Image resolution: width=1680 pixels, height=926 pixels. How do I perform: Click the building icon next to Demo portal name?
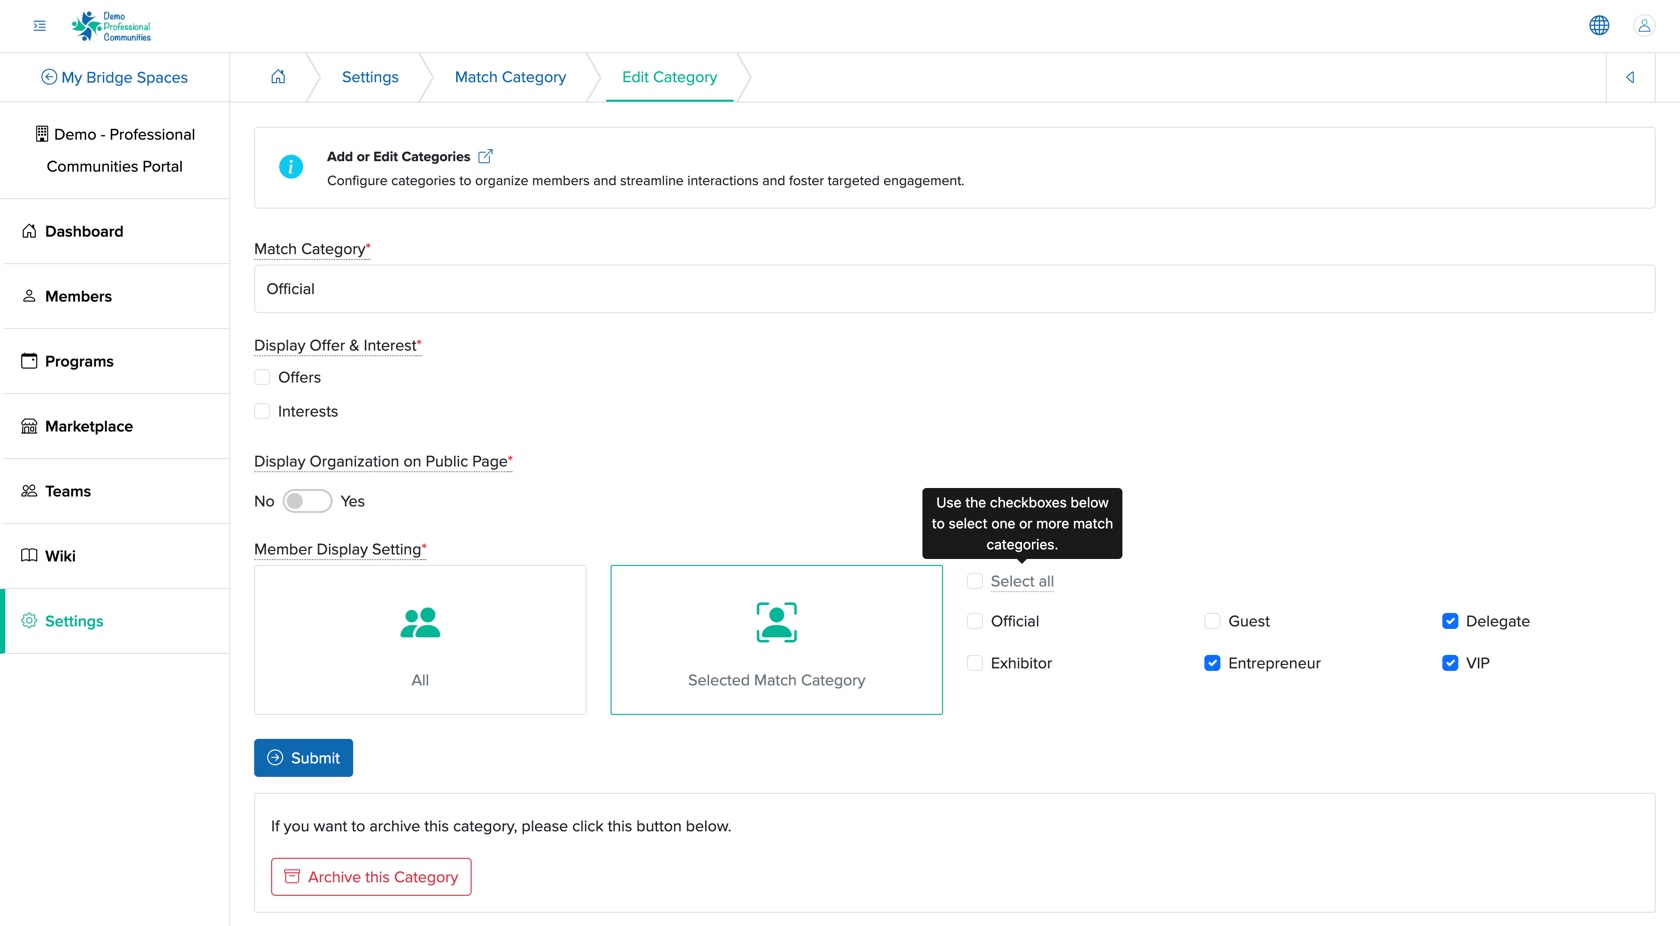[42, 134]
